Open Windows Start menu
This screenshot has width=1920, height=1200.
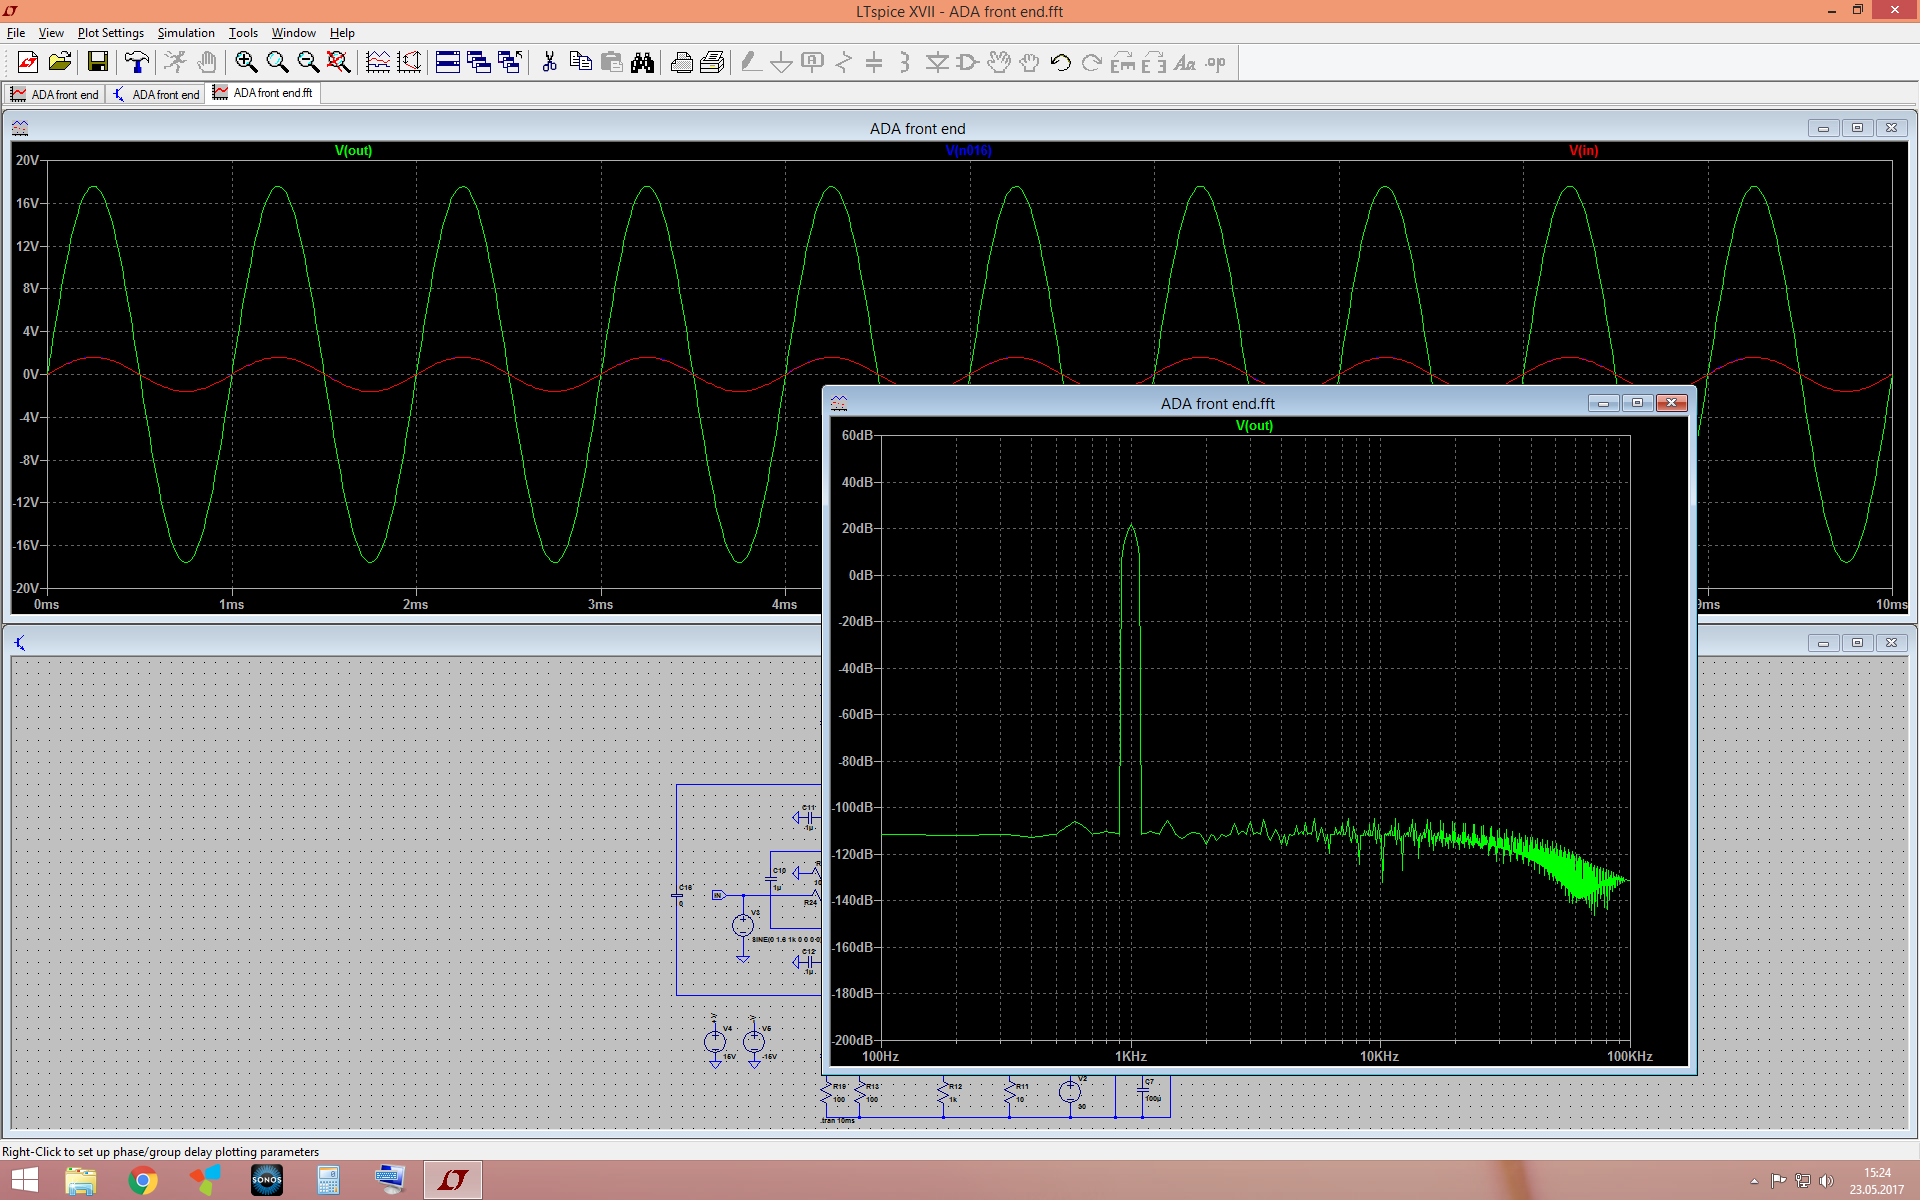(x=24, y=1181)
